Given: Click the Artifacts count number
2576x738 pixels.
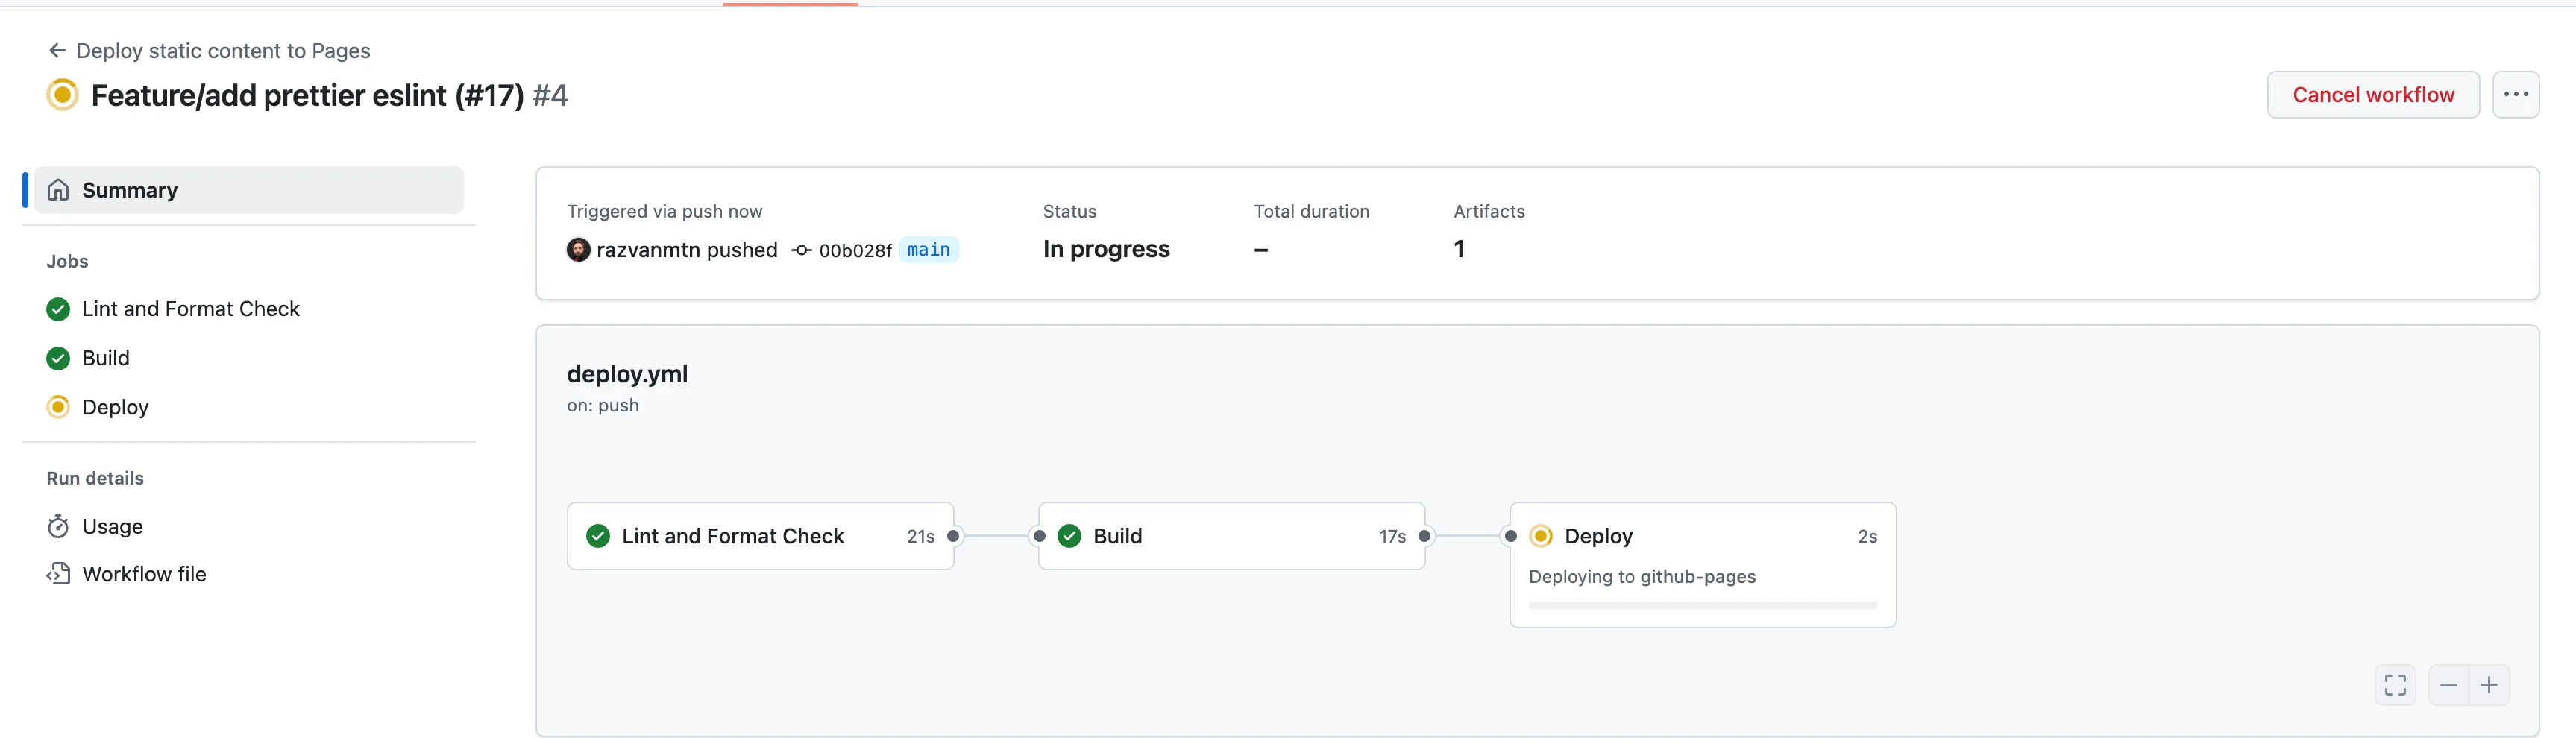Looking at the screenshot, I should 1459,249.
